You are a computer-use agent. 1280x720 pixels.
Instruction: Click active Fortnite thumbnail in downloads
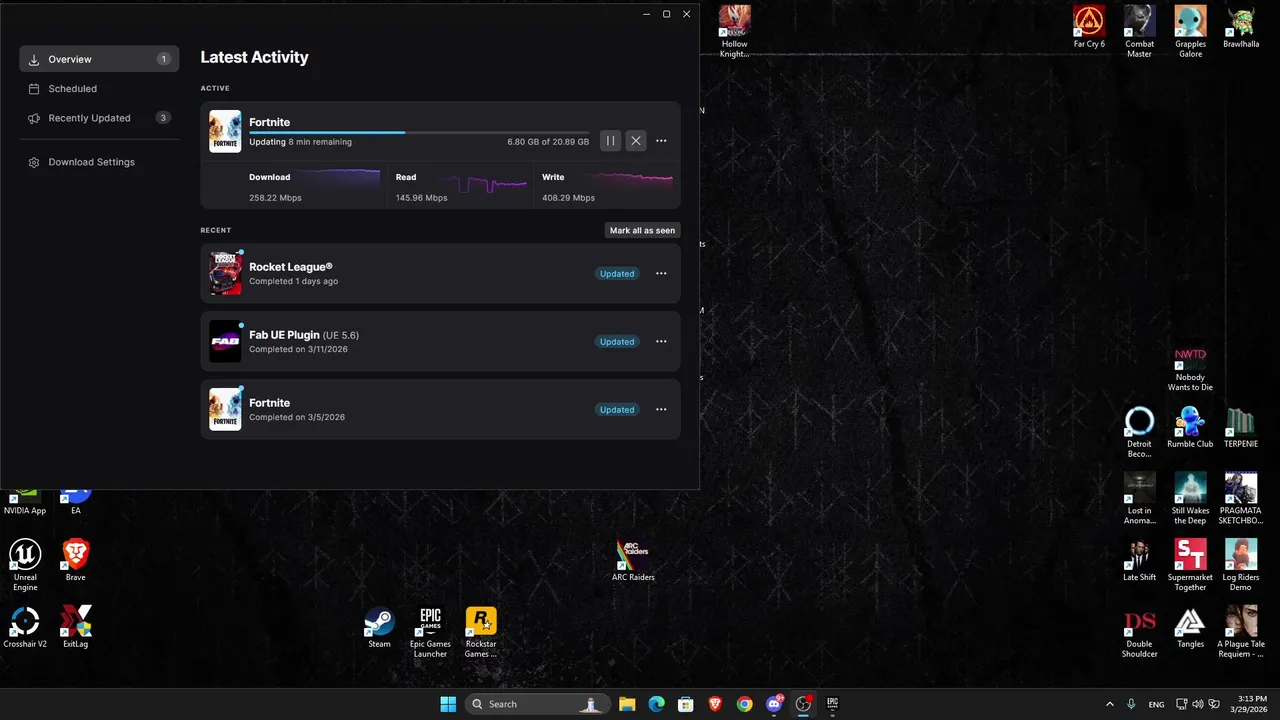pyautogui.click(x=225, y=131)
